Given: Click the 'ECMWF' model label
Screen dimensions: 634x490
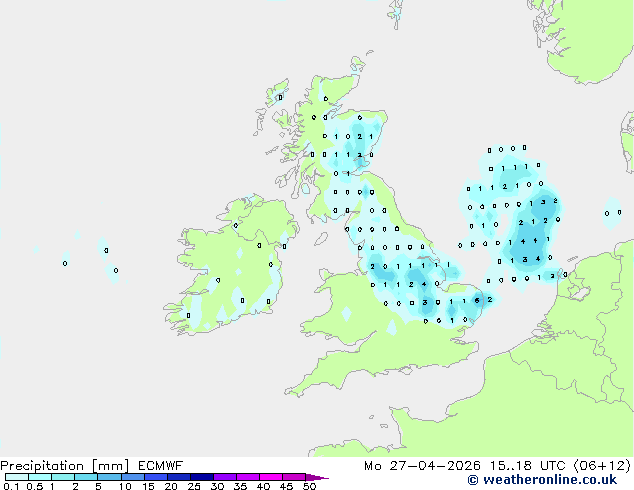Looking at the screenshot, I should click(x=161, y=466).
